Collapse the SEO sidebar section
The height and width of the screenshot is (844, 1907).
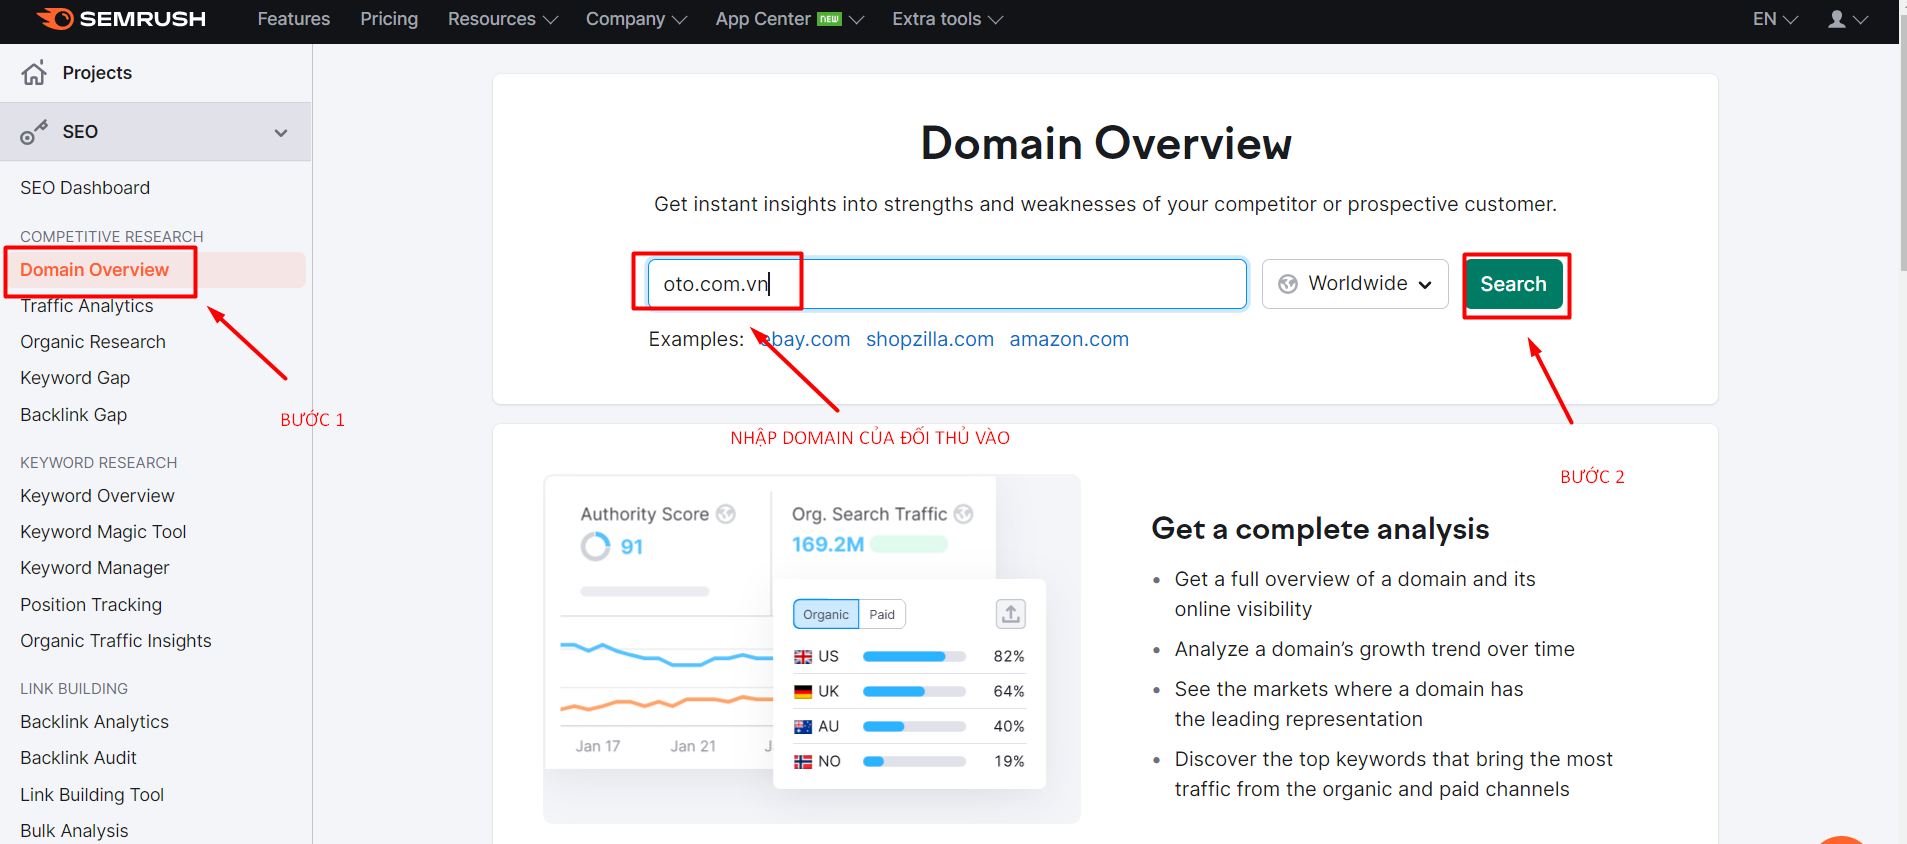tap(281, 132)
